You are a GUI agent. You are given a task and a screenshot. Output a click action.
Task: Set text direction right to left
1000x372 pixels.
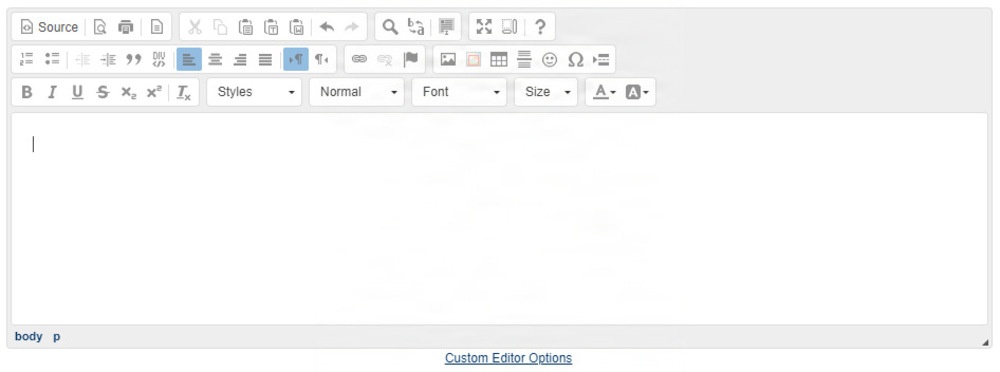321,59
